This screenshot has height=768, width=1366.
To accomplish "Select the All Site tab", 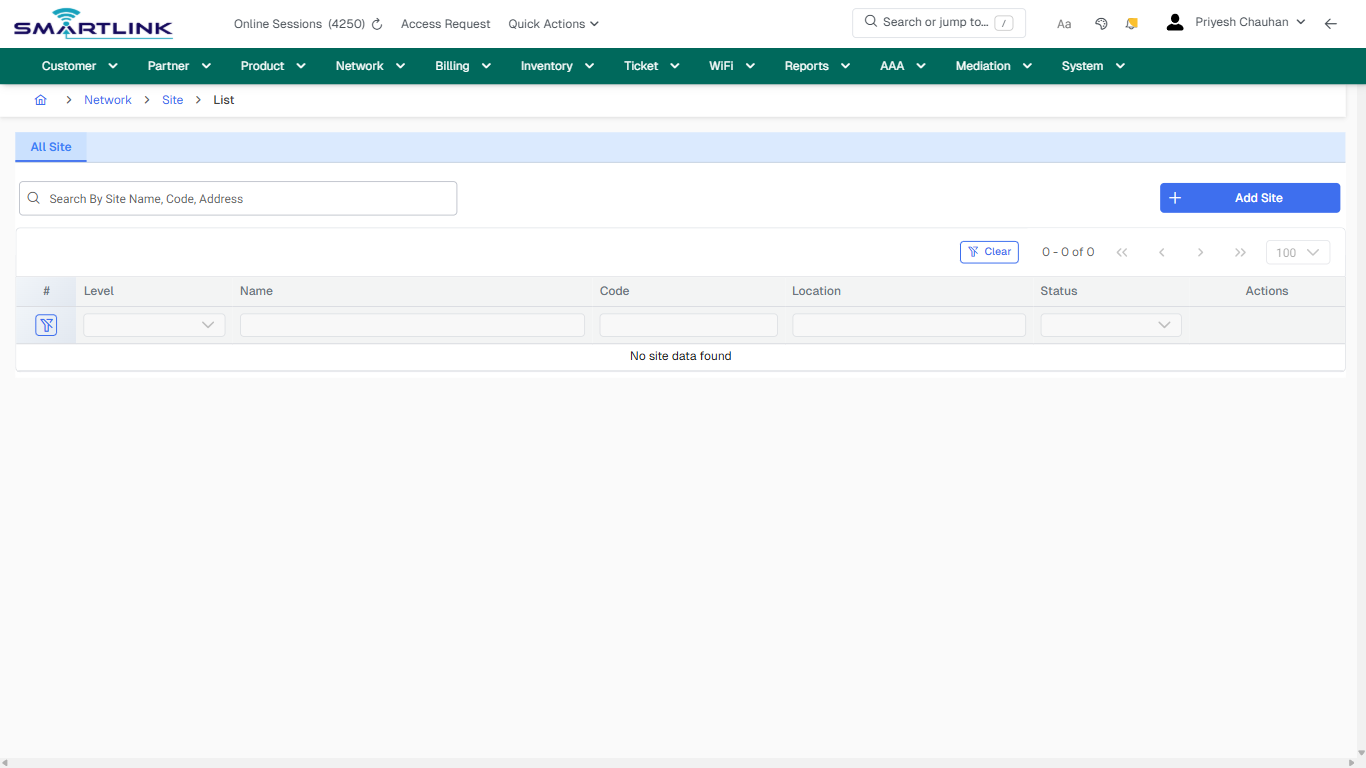I will 51,146.
